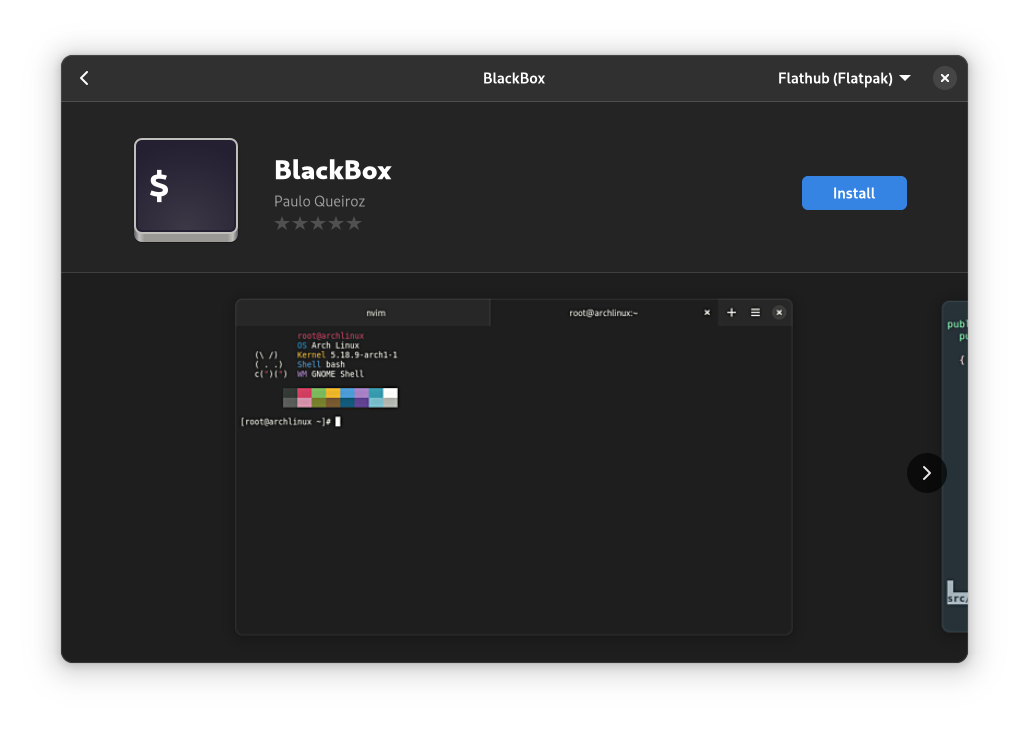Open the hamburger menu in the terminal screenshot
This screenshot has width=1029, height=730.
click(755, 312)
